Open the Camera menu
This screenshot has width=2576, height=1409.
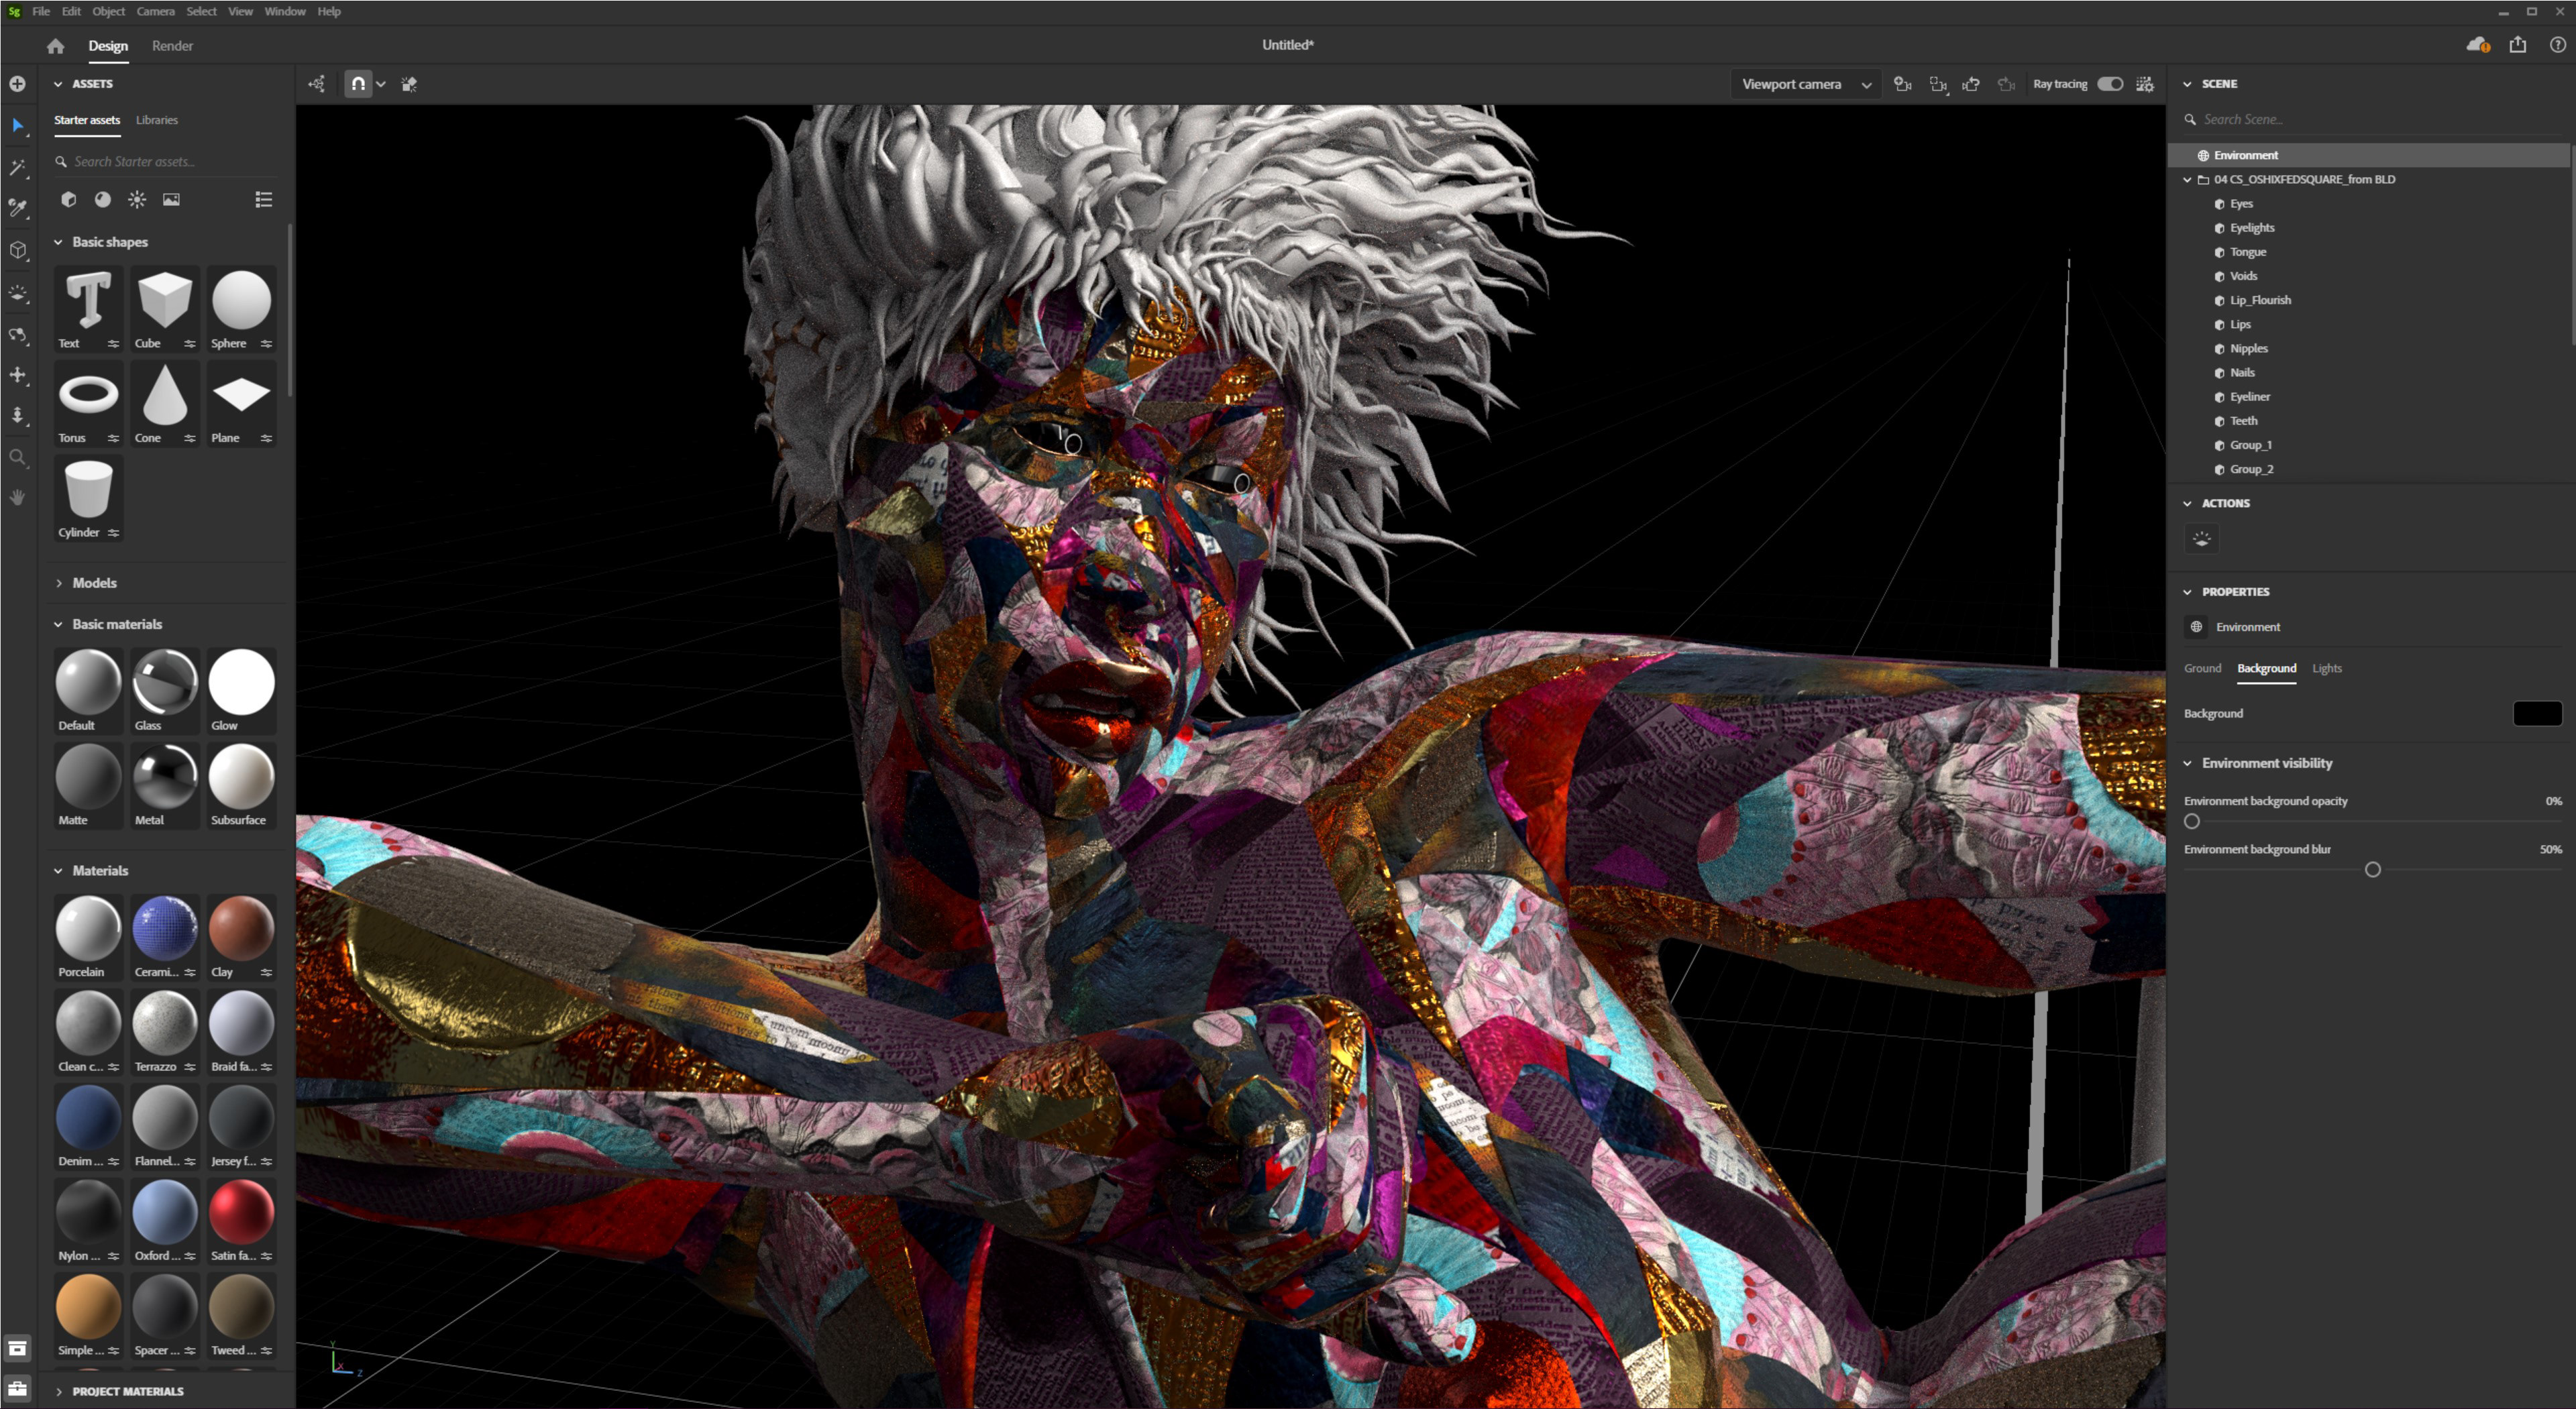pos(155,12)
